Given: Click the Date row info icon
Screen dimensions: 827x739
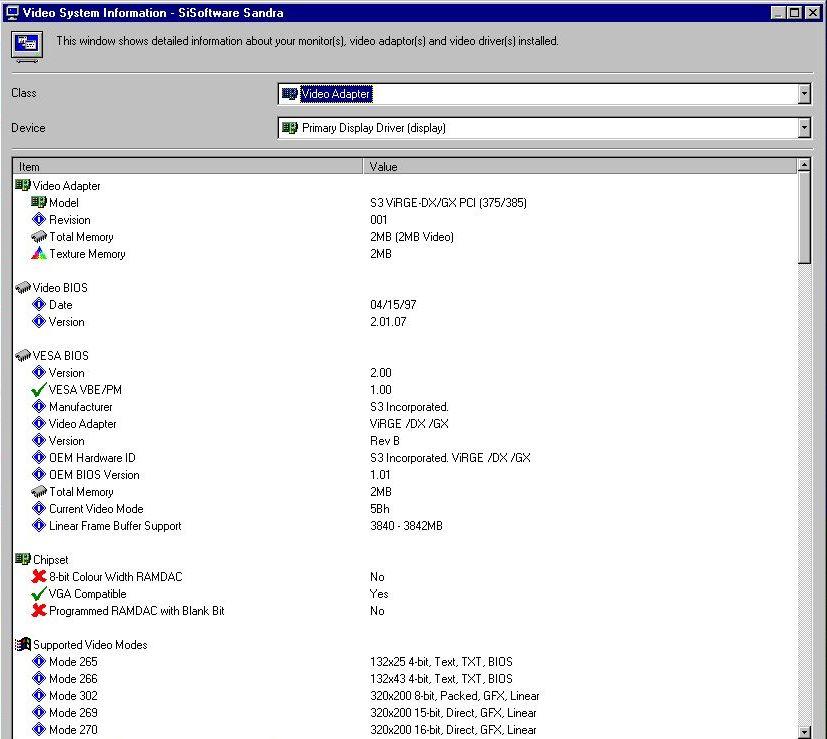Looking at the screenshot, I should [x=39, y=304].
